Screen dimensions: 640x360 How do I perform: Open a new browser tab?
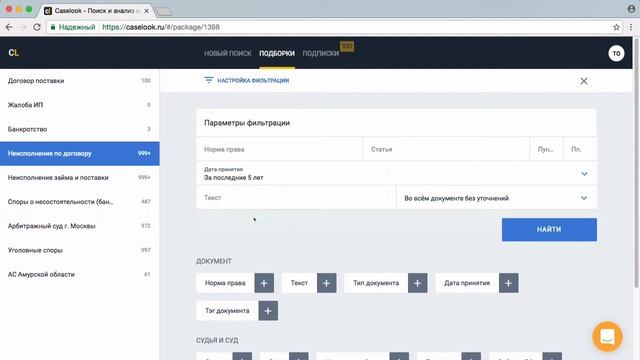[164, 11]
